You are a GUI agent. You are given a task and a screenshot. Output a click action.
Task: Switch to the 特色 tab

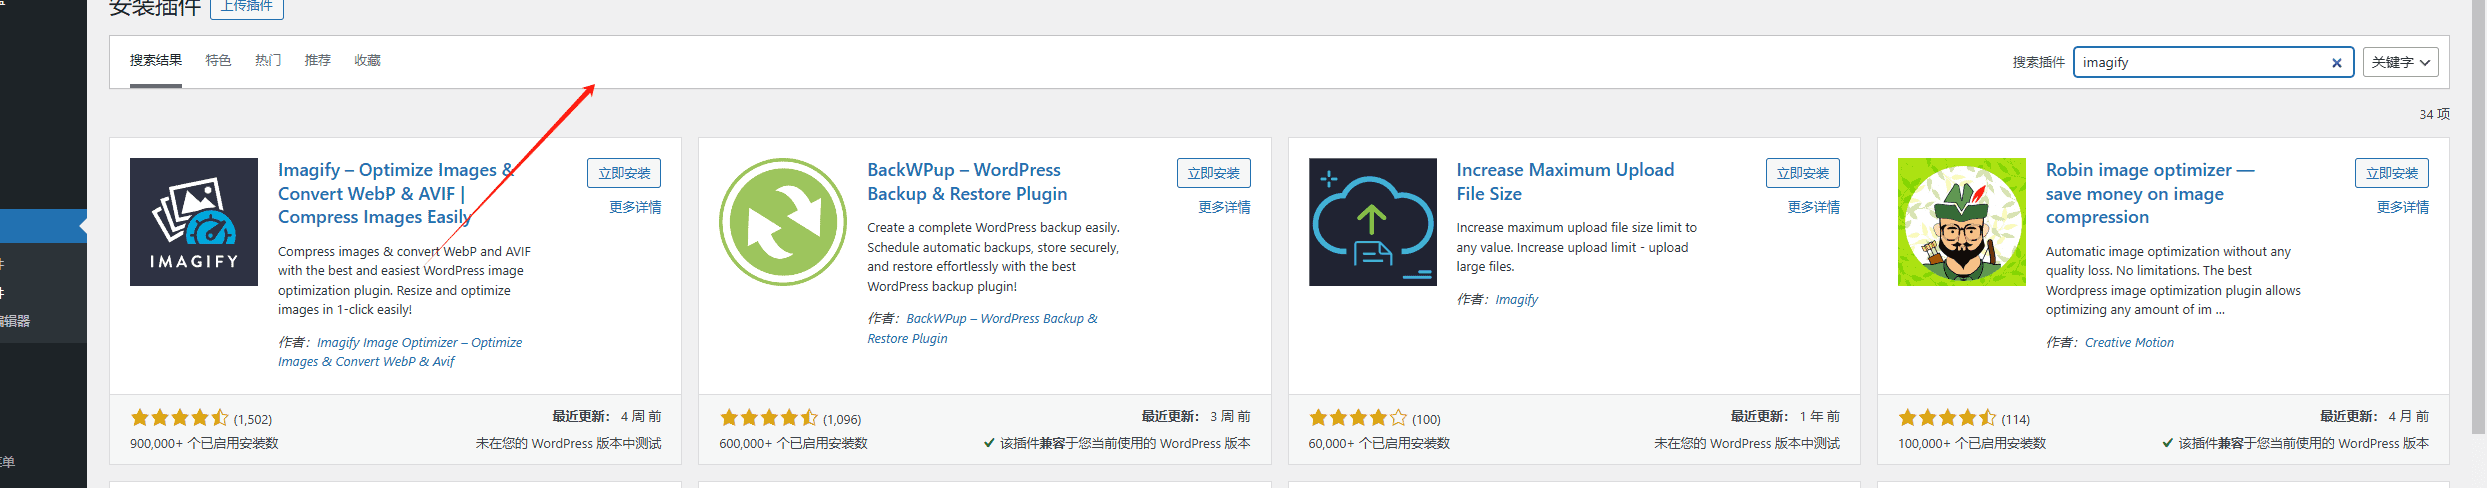pos(218,60)
